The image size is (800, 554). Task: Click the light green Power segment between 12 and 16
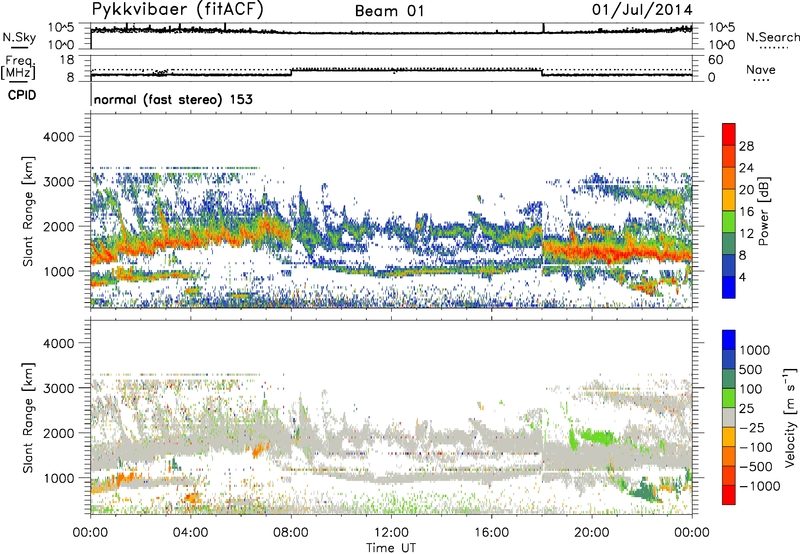point(729,221)
